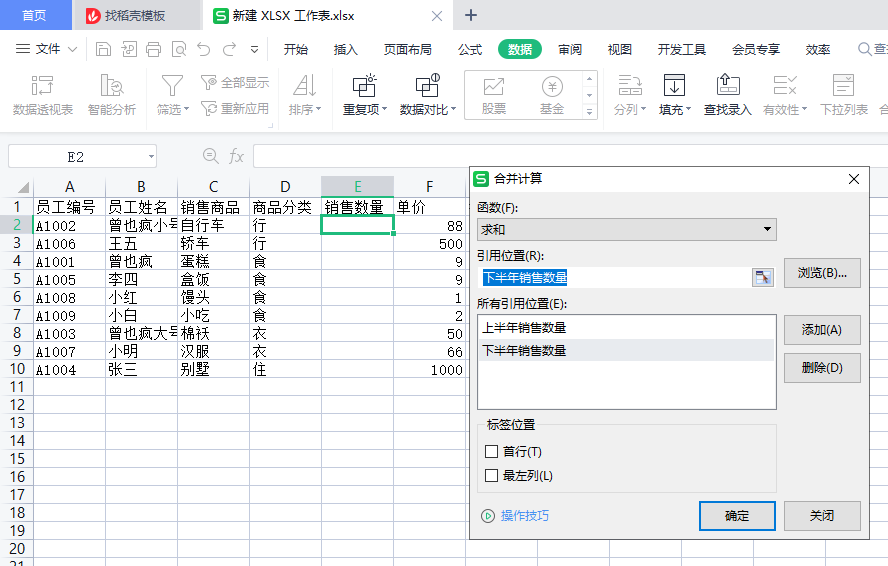
Task: Switch to the 公式 ribbon tab
Action: [x=469, y=50]
